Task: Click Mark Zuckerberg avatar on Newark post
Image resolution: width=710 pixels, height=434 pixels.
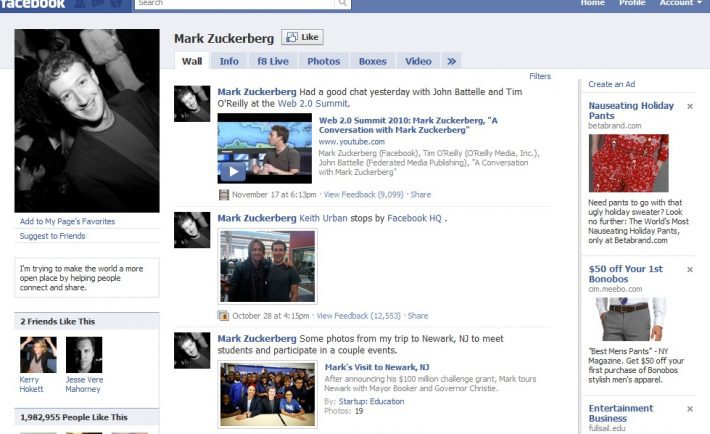Action: [192, 351]
